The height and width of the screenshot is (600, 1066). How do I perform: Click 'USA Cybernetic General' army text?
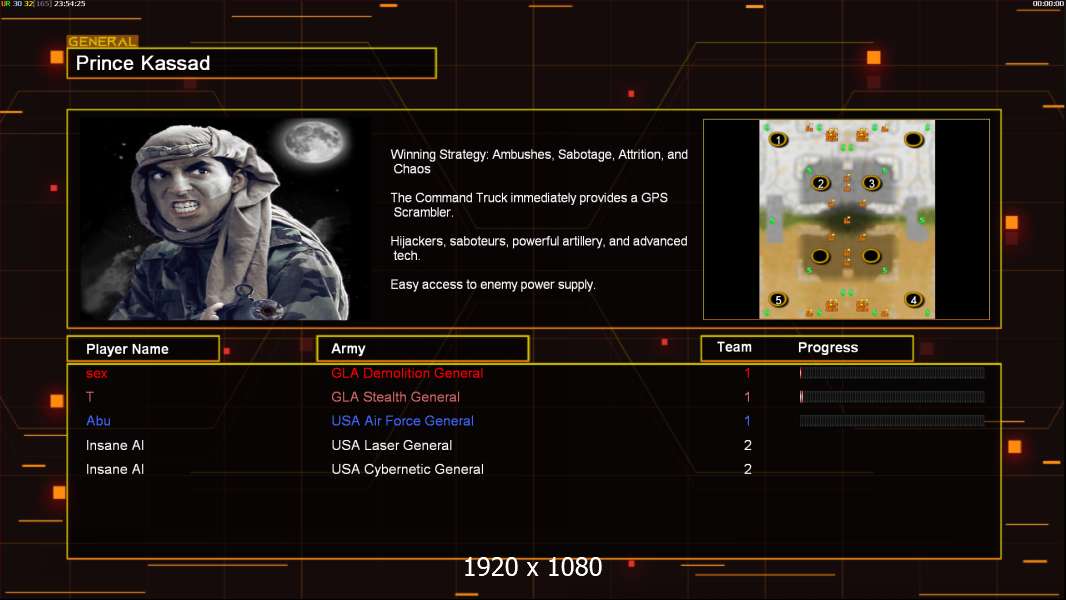coord(408,469)
